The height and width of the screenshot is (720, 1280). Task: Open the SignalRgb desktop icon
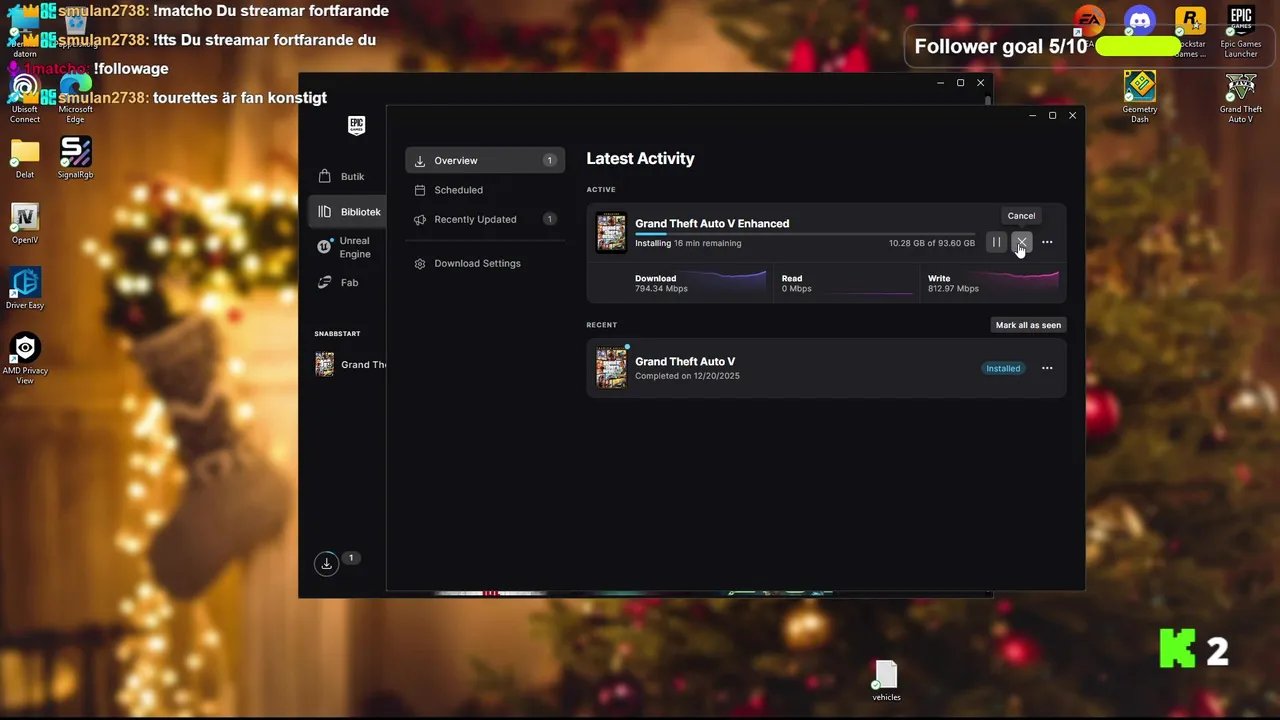[x=76, y=158]
